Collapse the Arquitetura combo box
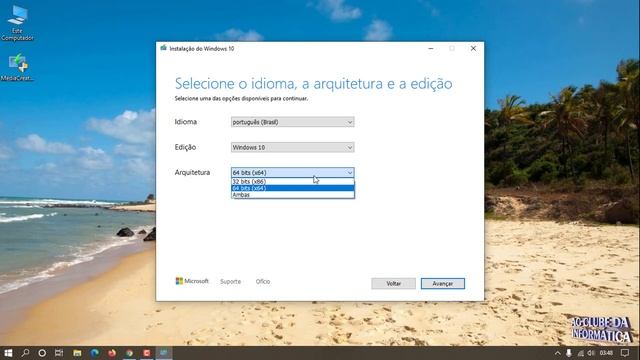This screenshot has height=360, width=640. pos(293,173)
